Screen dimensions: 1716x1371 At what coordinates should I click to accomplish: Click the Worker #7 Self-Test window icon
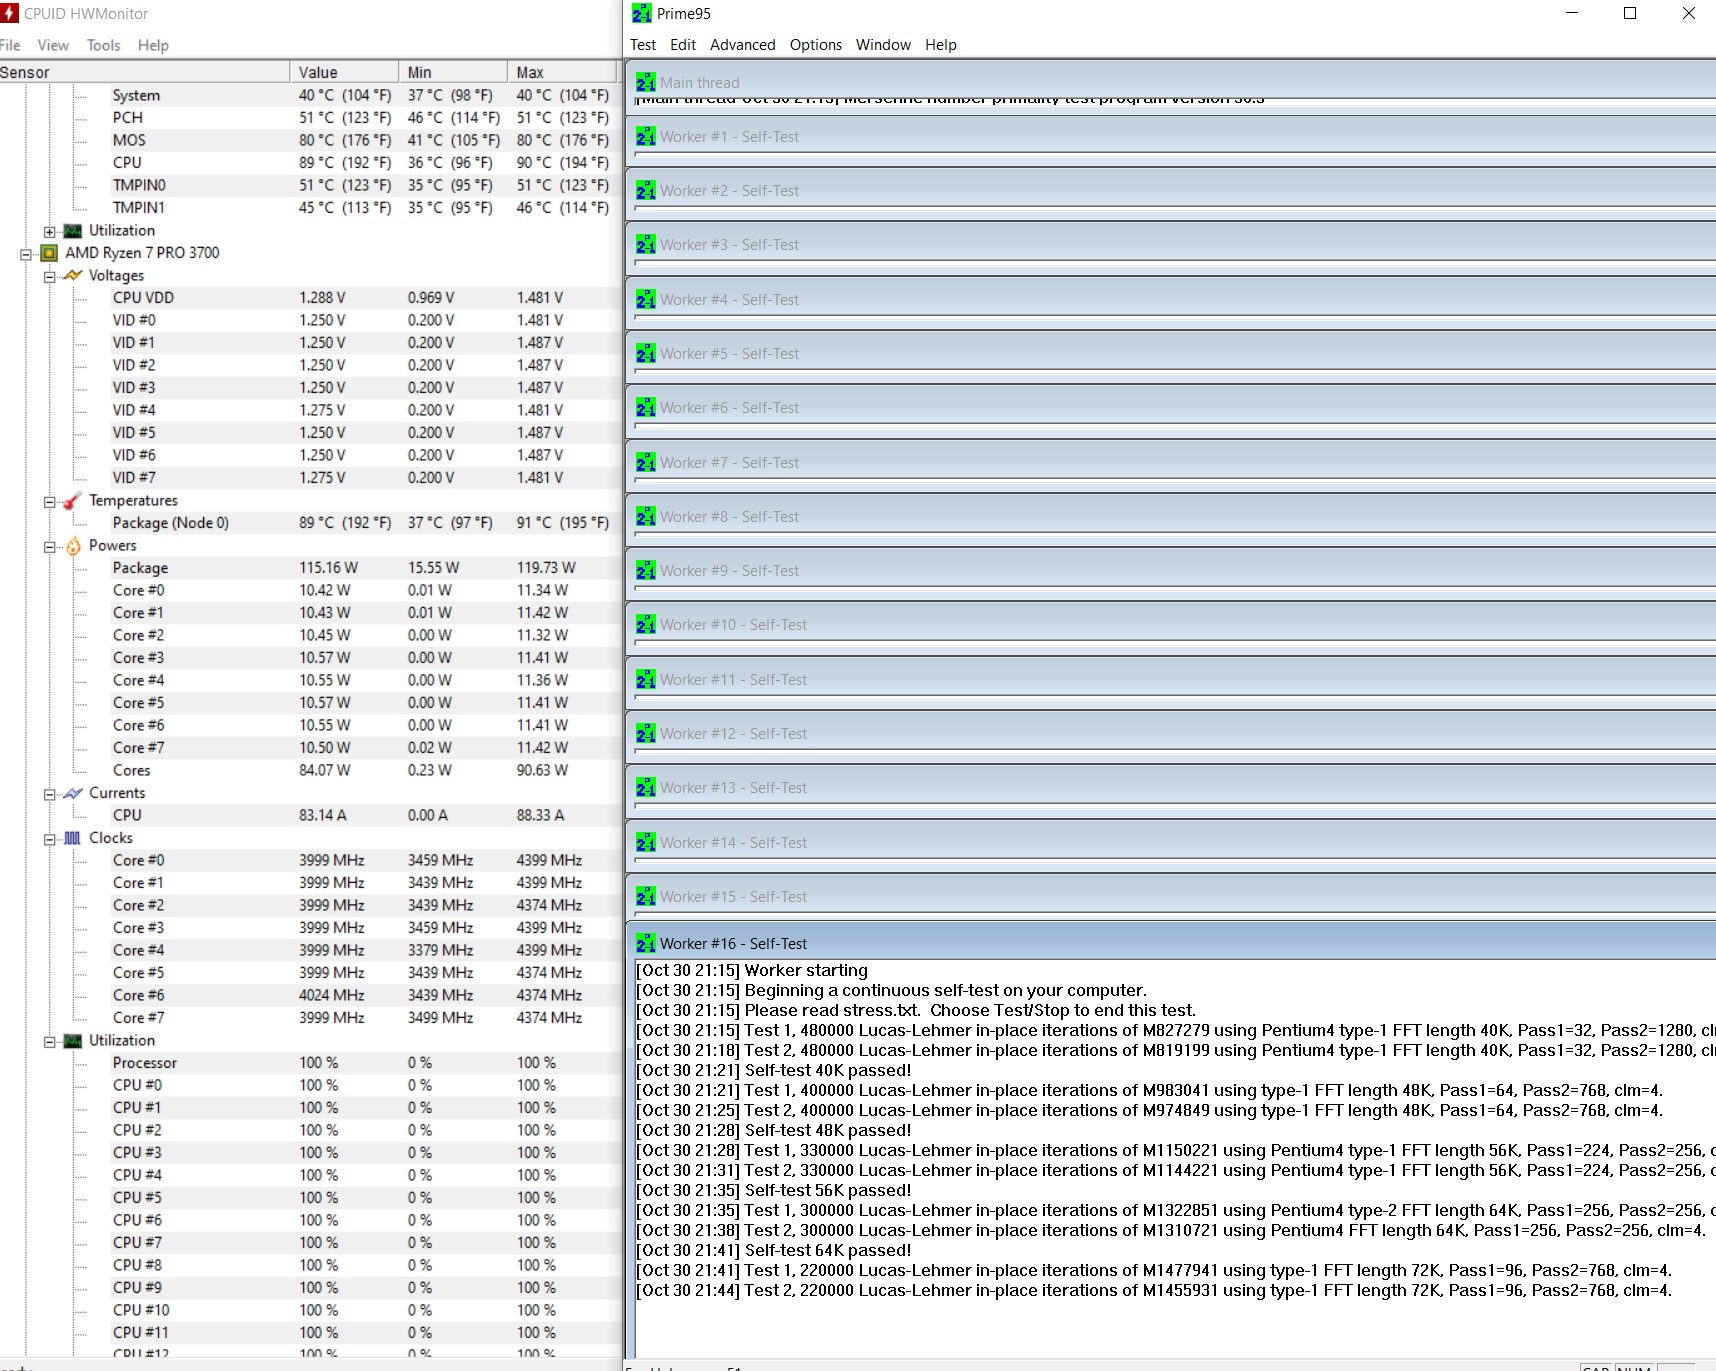coord(646,462)
